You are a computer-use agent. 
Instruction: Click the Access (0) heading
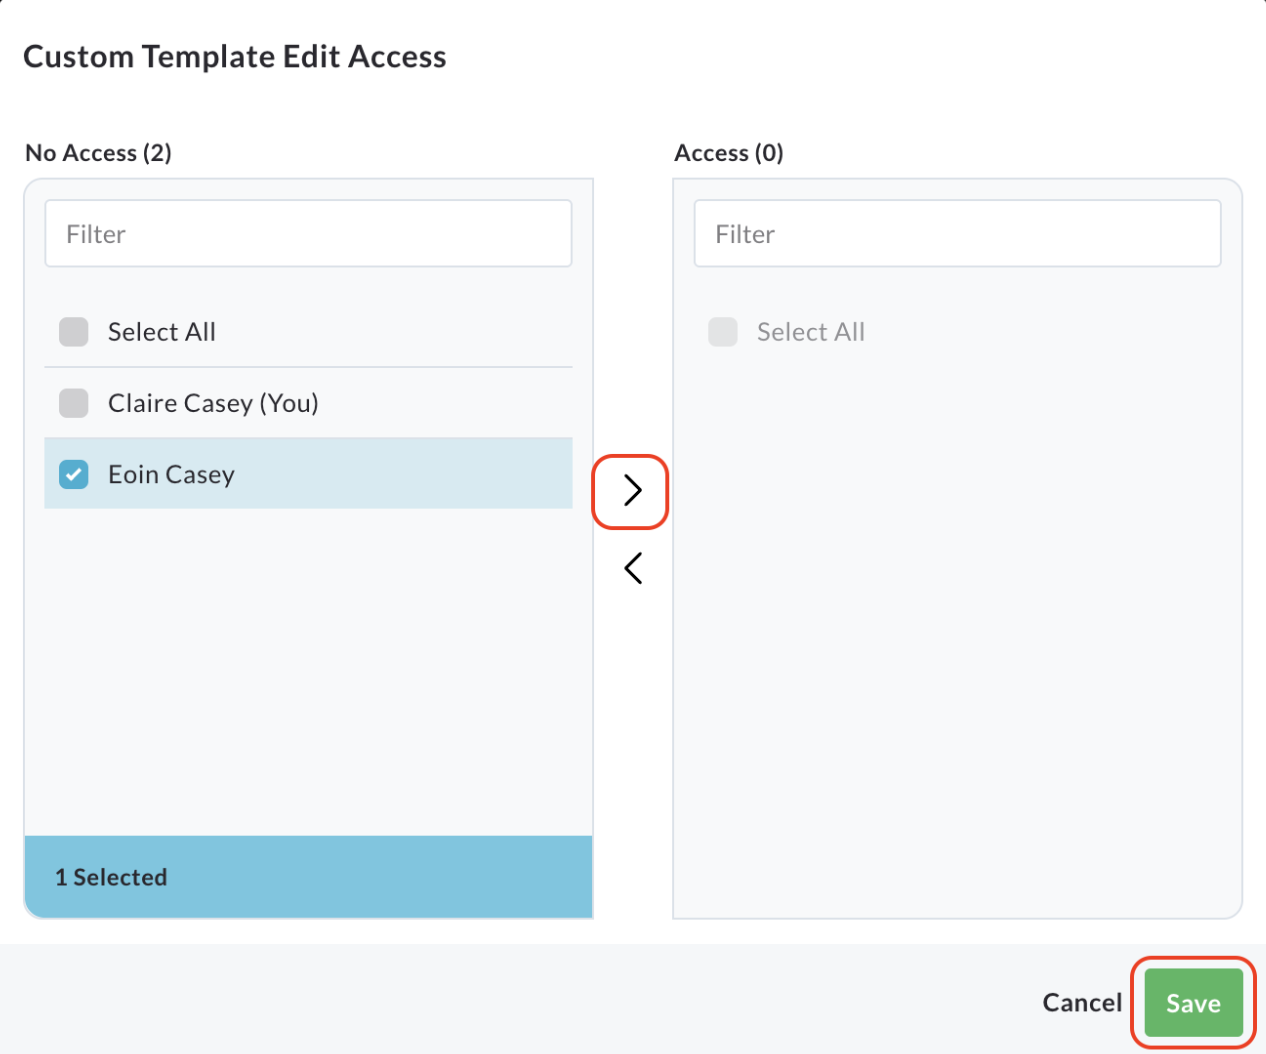click(729, 153)
